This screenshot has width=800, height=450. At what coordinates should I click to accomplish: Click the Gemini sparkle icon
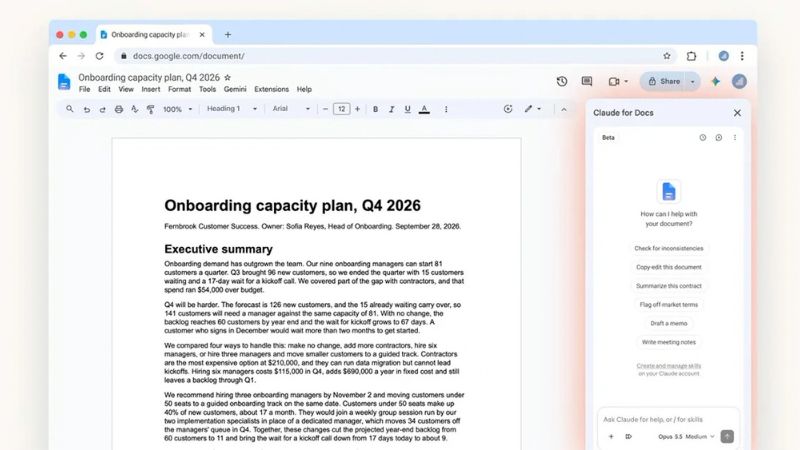tap(716, 81)
